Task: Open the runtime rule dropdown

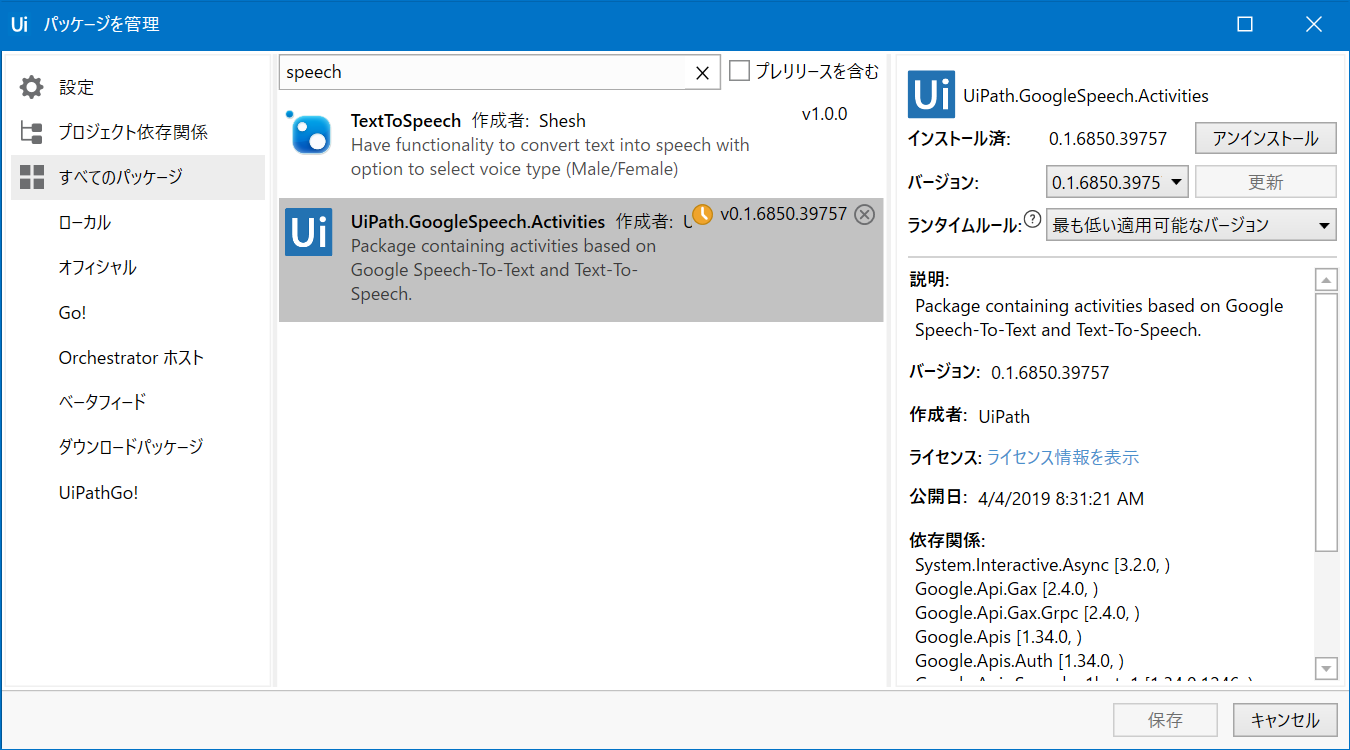Action: click(x=1191, y=225)
